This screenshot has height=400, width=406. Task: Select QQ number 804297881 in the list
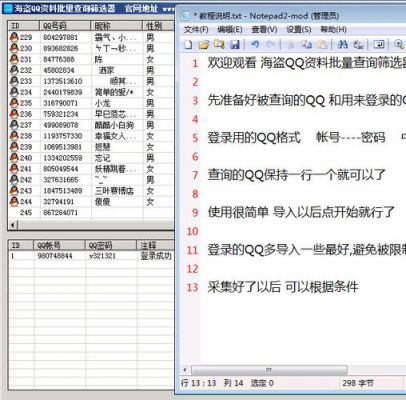[60, 37]
